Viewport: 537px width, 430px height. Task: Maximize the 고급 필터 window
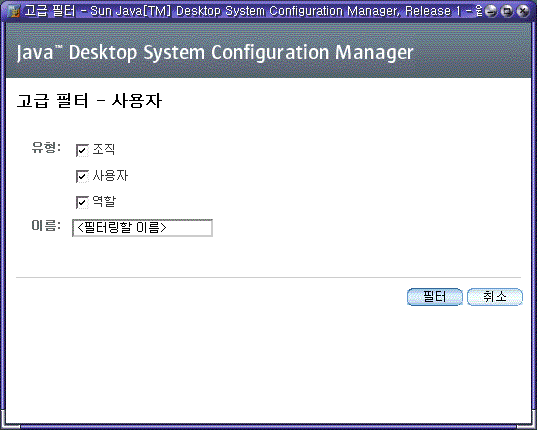[x=507, y=11]
